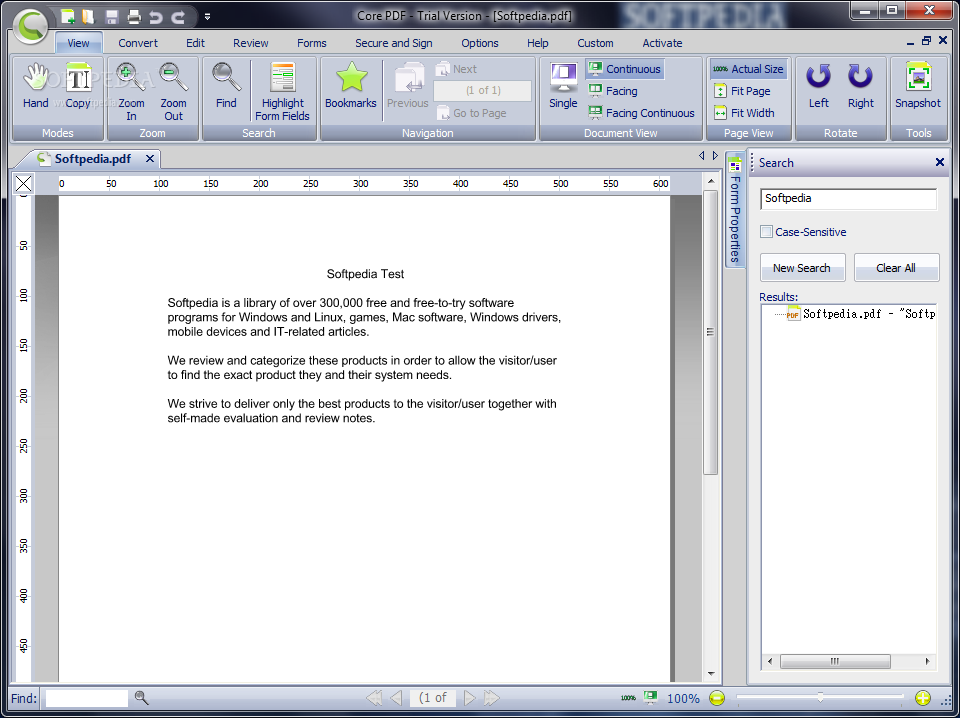Open the Edit ribbon tab

pos(195,43)
